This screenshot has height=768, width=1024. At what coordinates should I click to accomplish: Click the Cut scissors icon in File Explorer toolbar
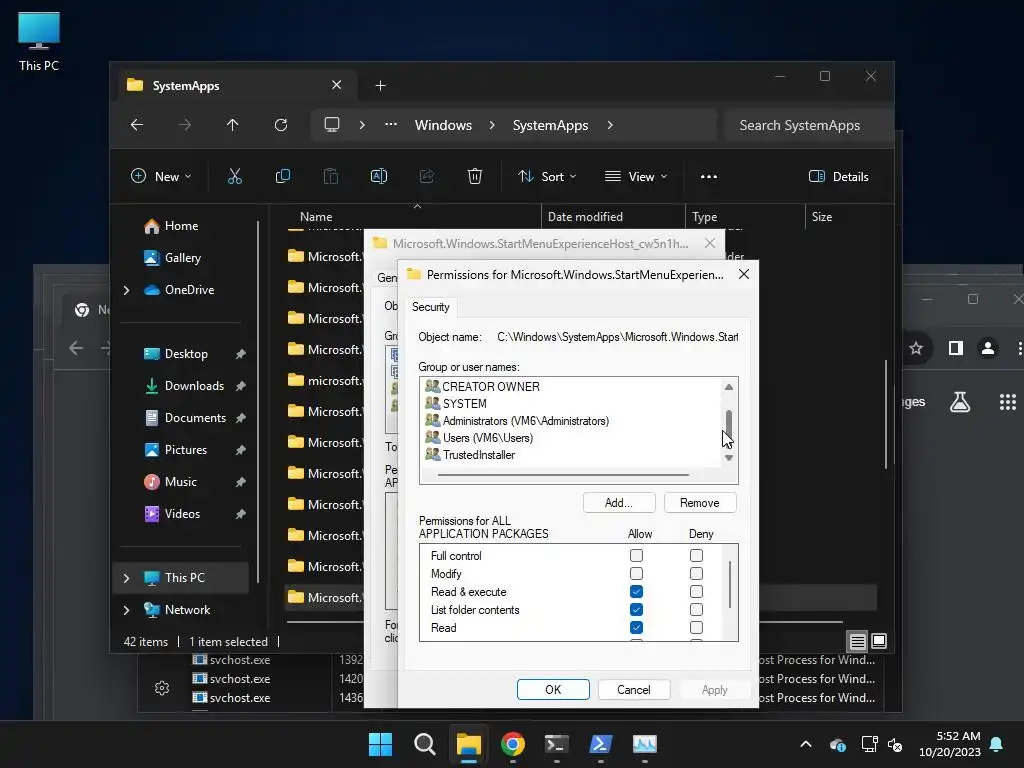pos(234,176)
